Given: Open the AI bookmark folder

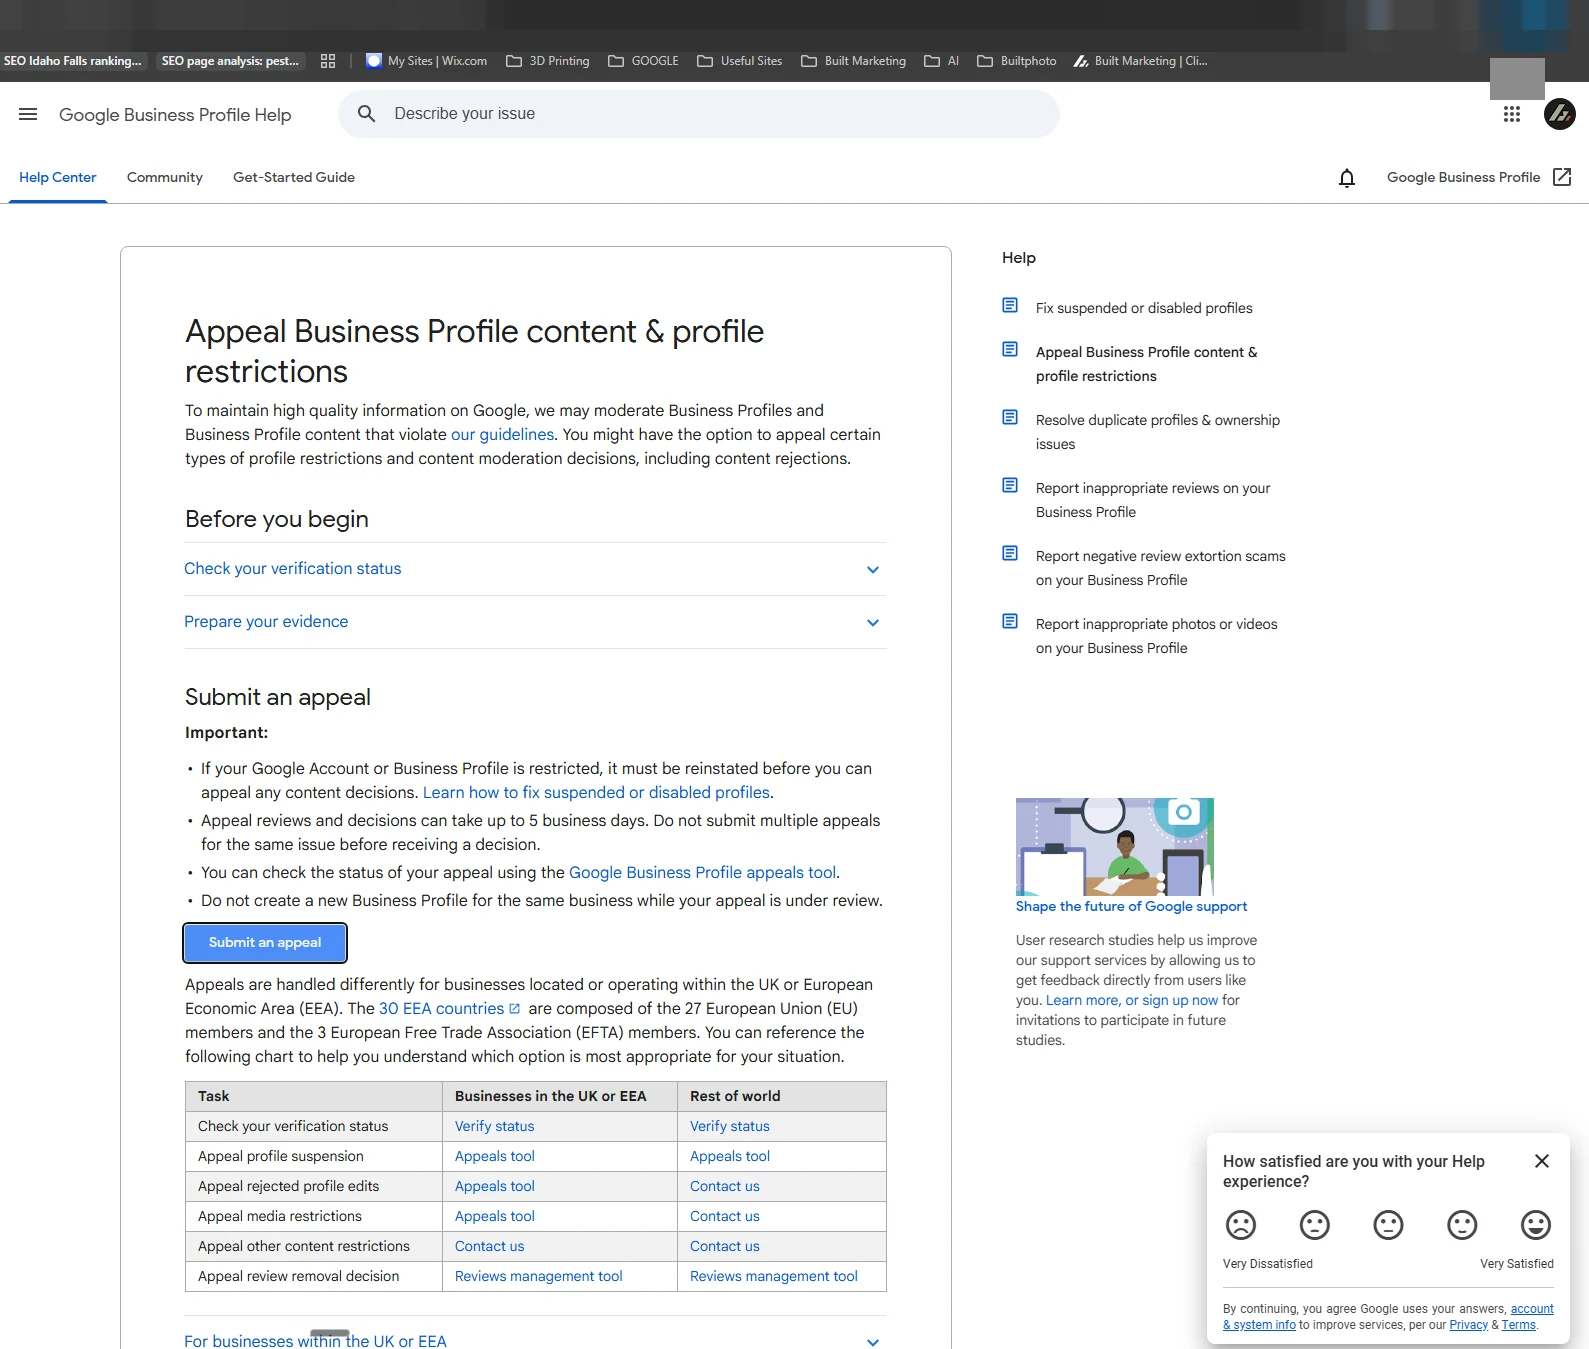Looking at the screenshot, I should [942, 61].
